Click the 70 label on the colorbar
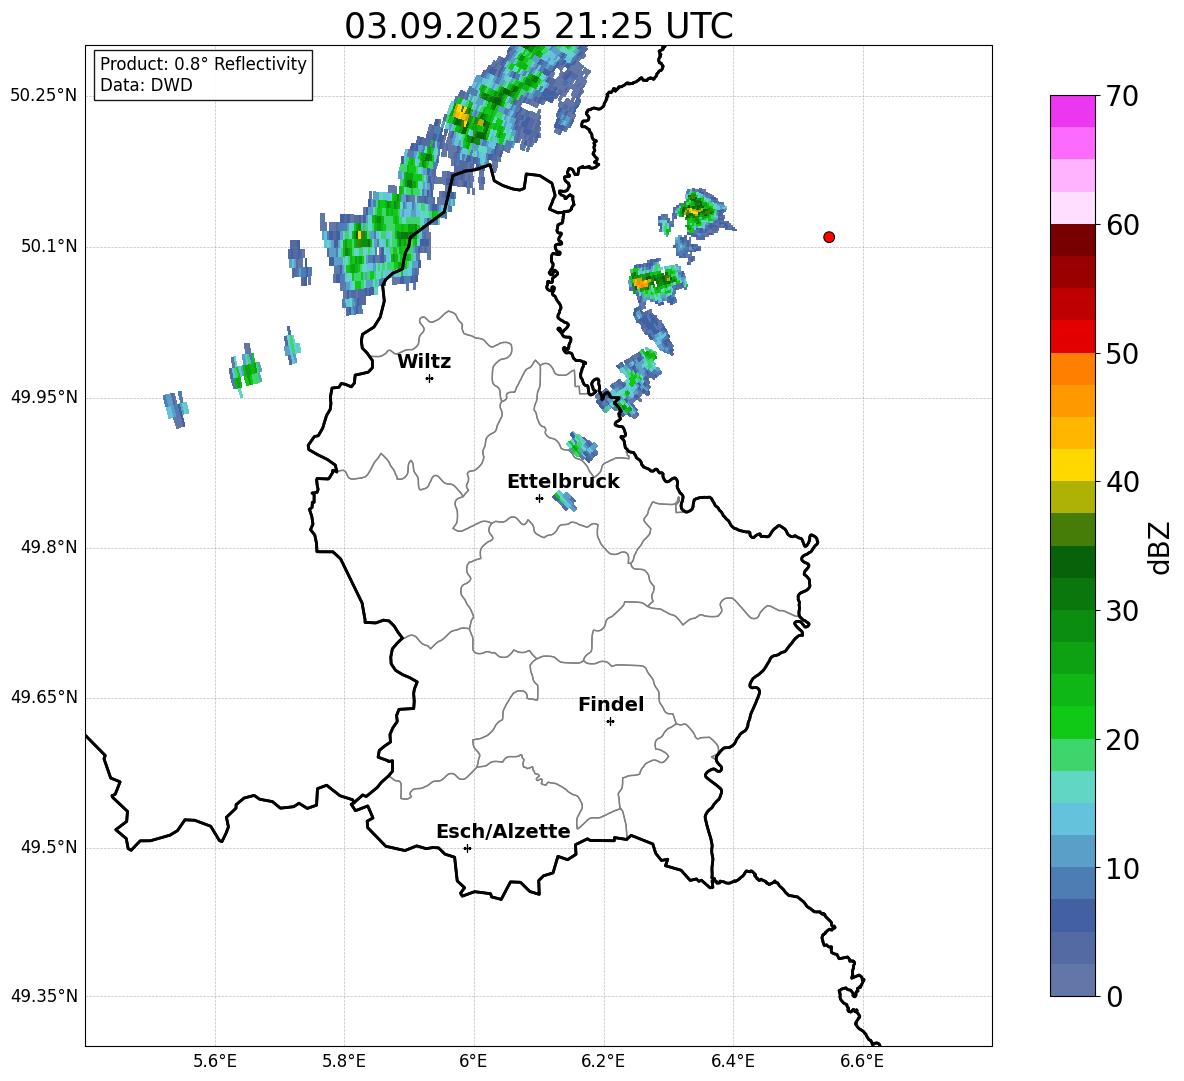The width and height of the screenshot is (1184, 1081). pyautogui.click(x=1122, y=96)
